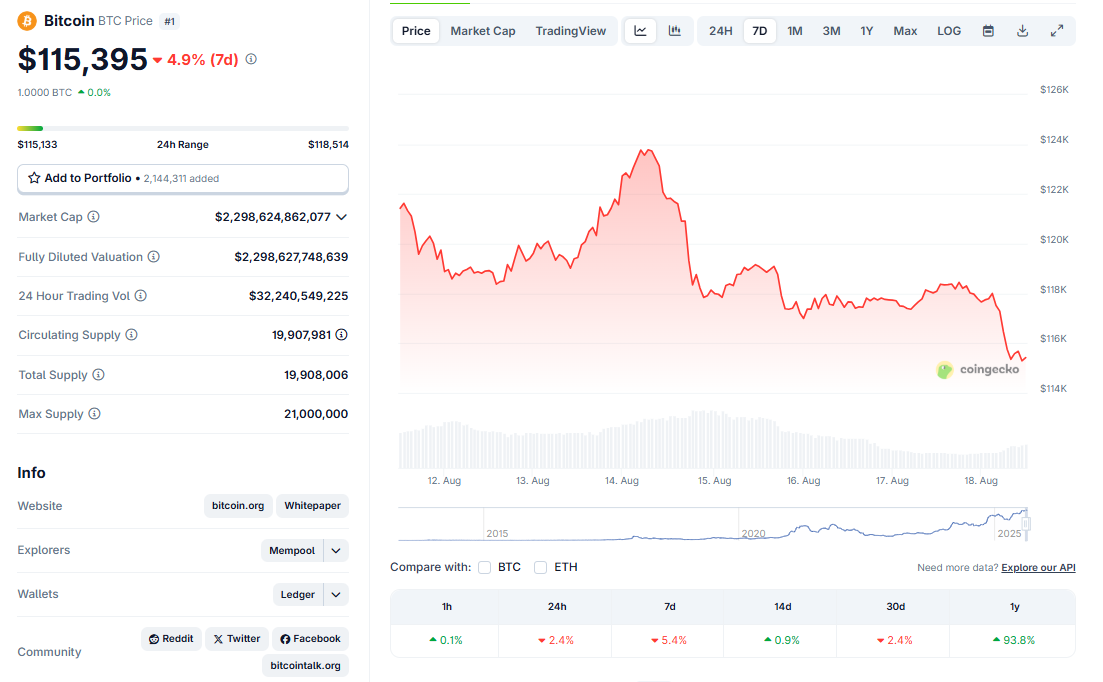
Task: Follow Explore our API link
Action: click(1038, 567)
